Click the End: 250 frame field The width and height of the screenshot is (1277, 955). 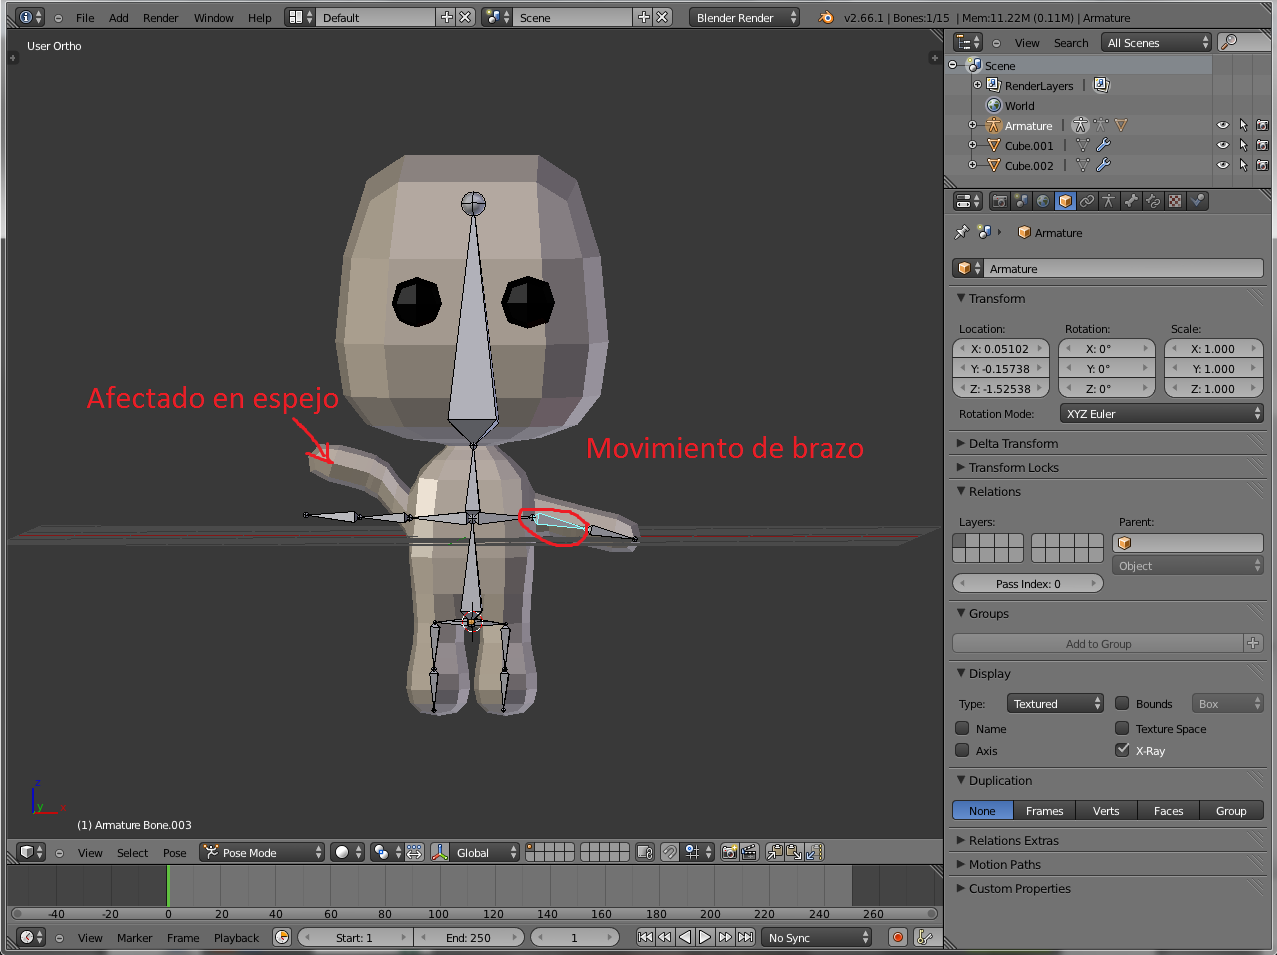[x=468, y=937]
